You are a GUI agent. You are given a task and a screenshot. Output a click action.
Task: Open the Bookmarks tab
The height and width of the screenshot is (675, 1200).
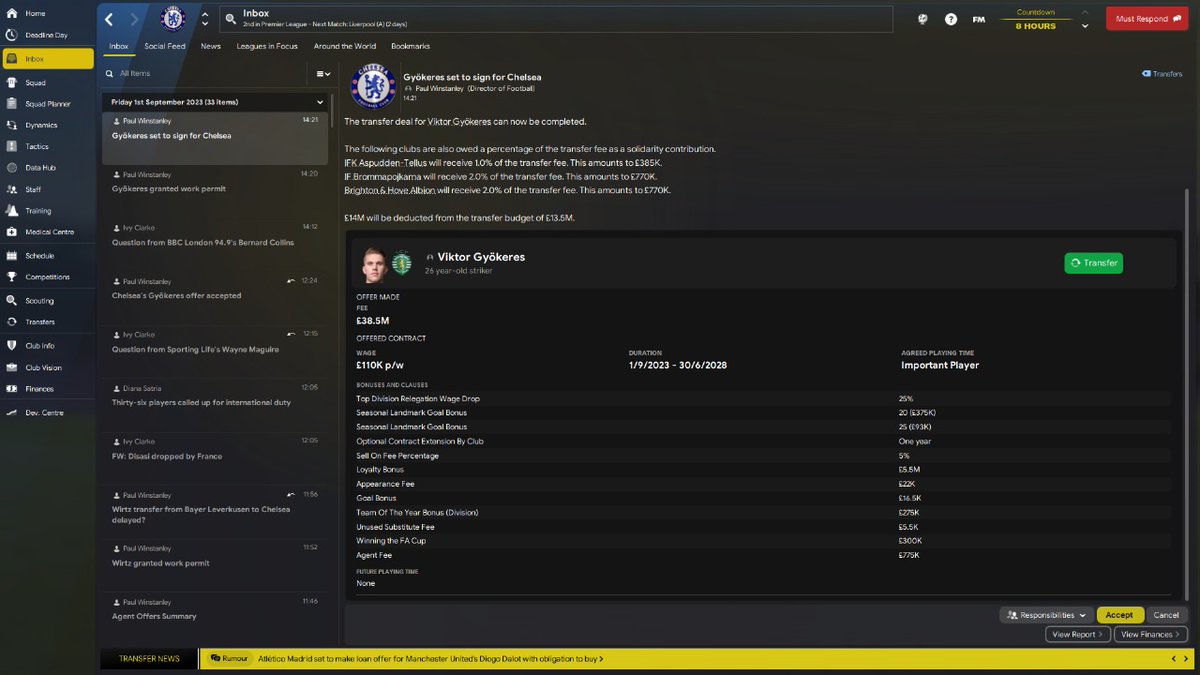410,45
